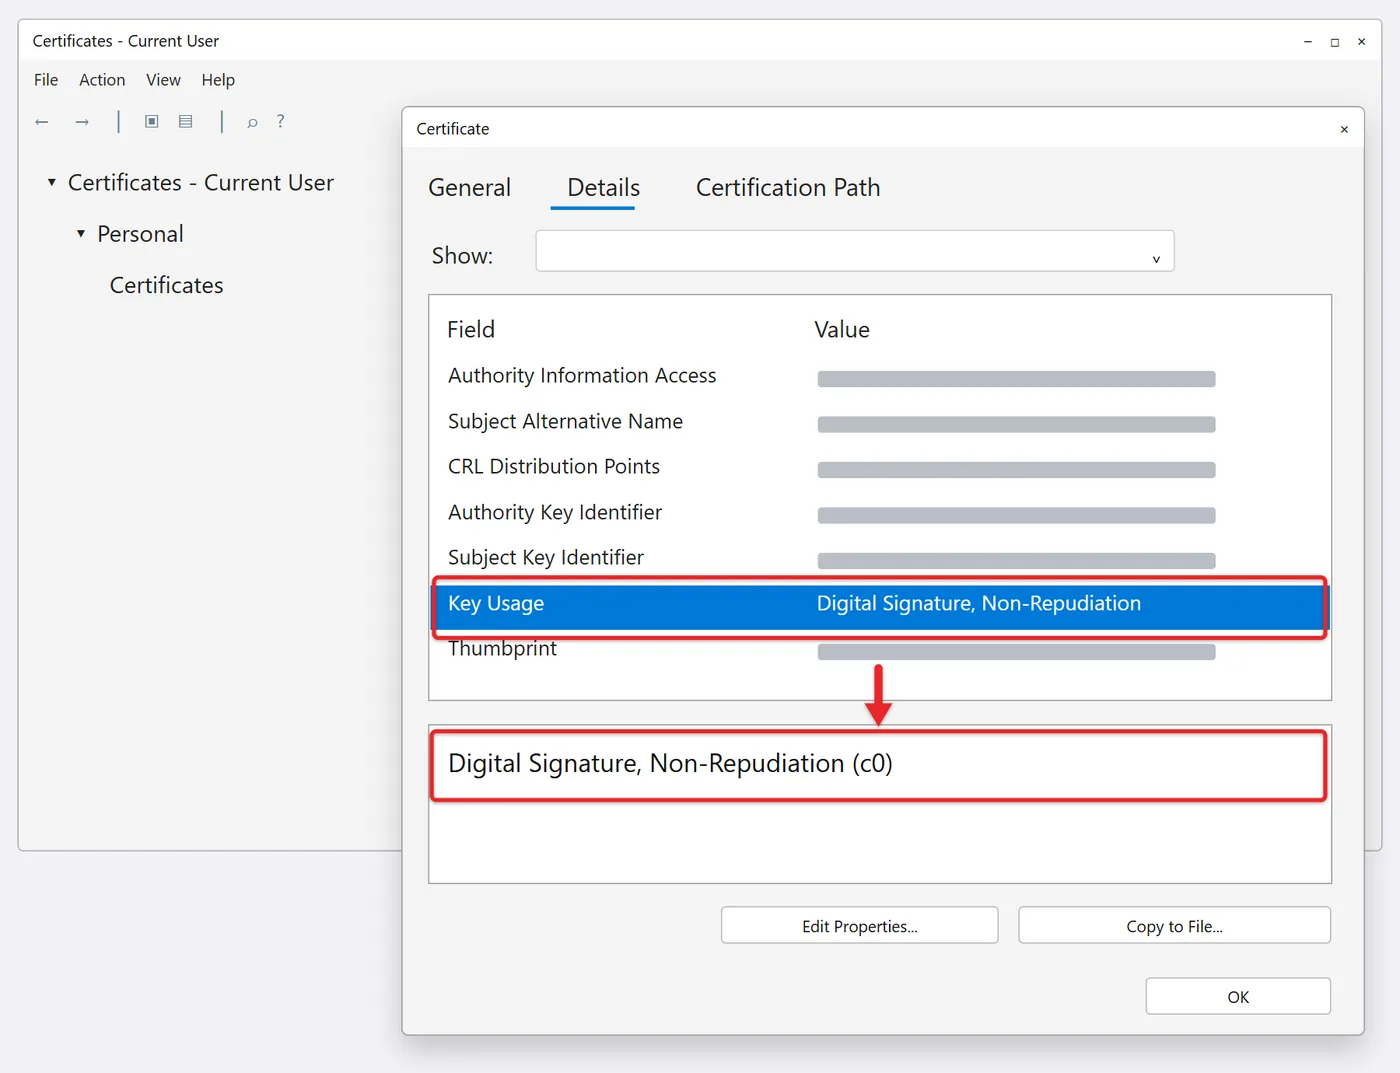
Task: Minimize the Certificates - Current User window
Action: pyautogui.click(x=1308, y=42)
